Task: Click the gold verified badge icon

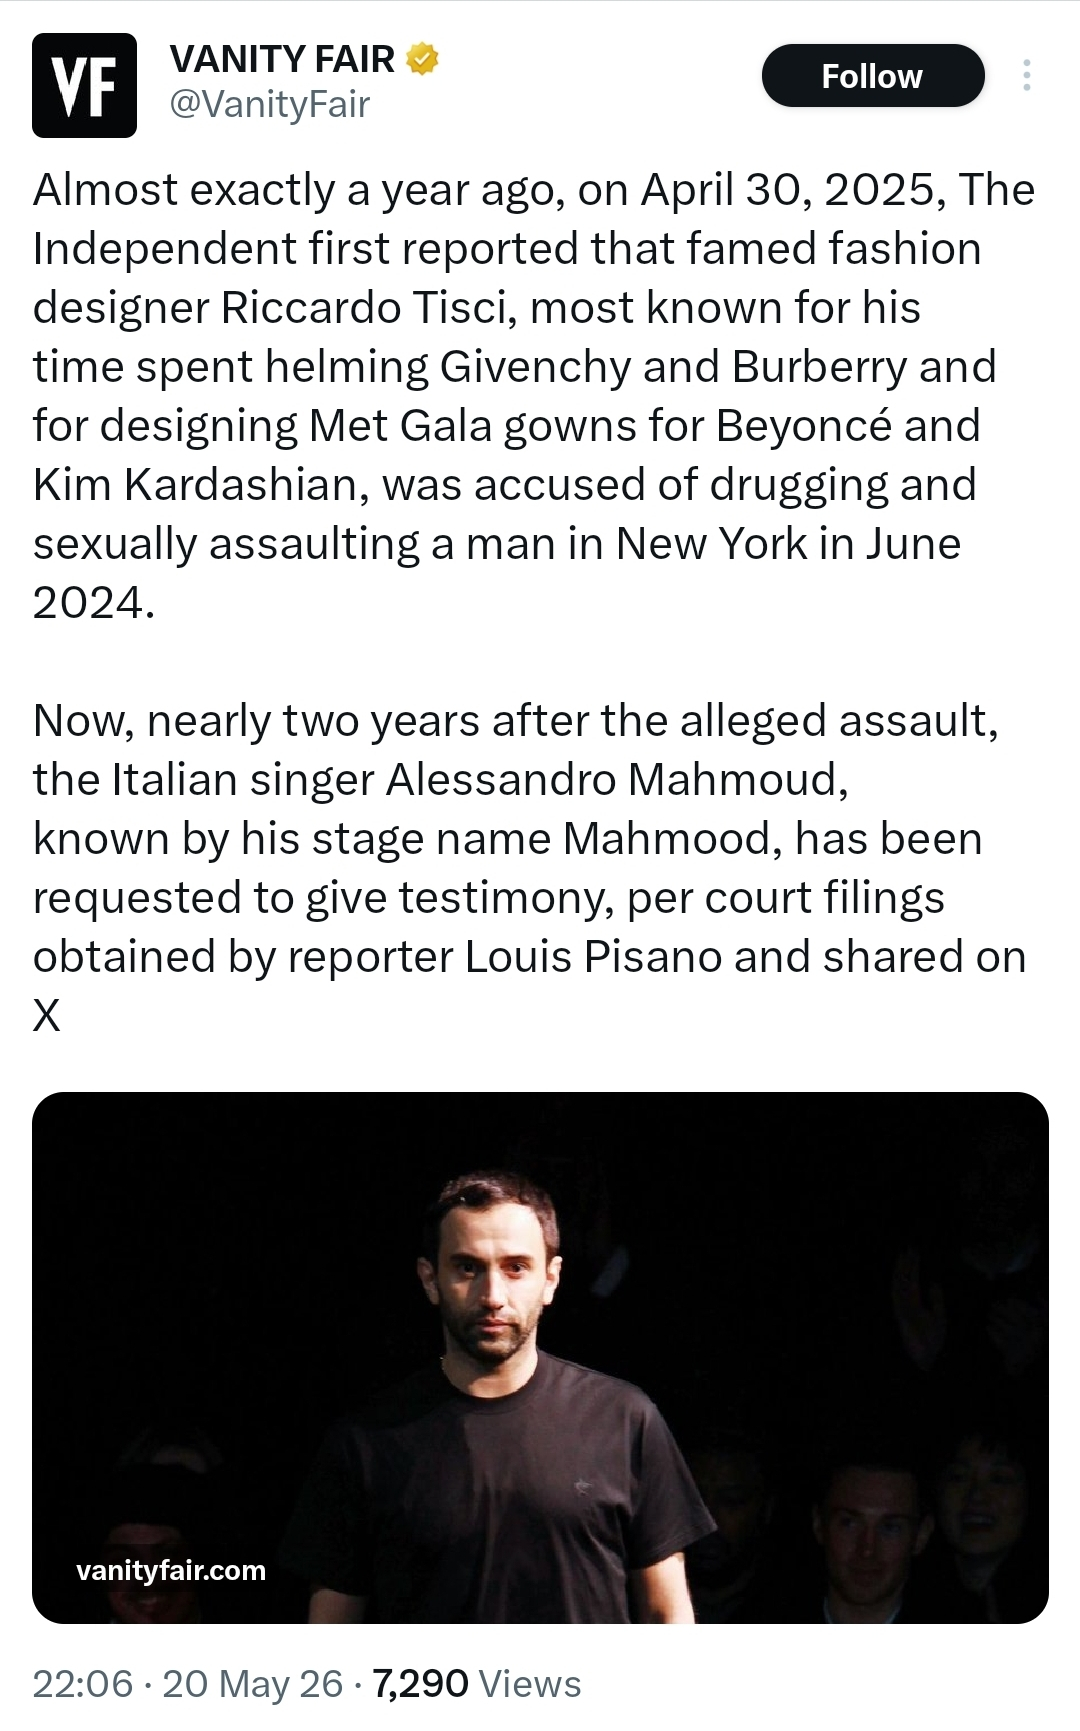Action: 422,59
